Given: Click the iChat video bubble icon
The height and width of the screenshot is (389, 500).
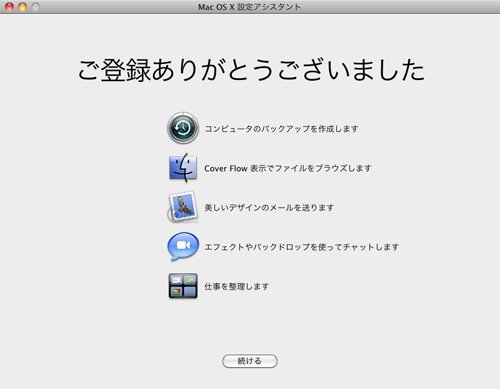Looking at the screenshot, I should tap(183, 246).
